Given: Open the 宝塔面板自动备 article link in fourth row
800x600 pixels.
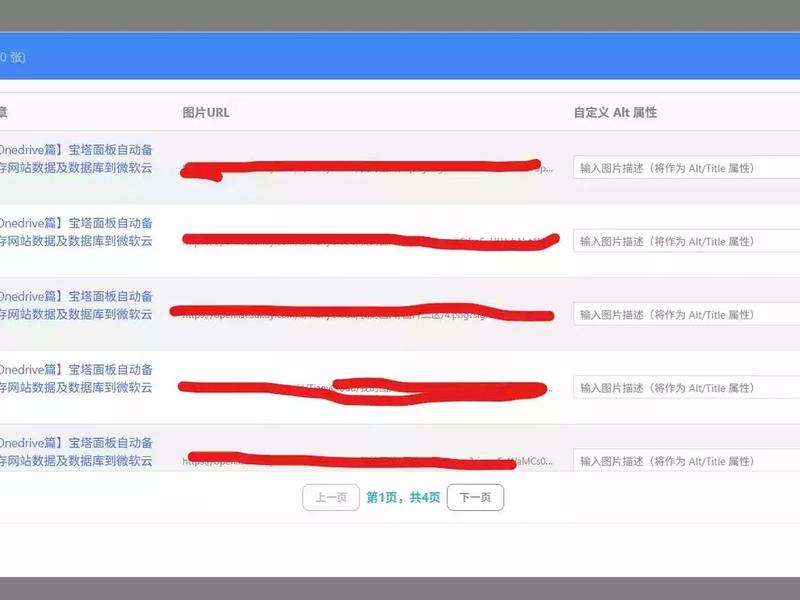Looking at the screenshot, I should (x=76, y=379).
